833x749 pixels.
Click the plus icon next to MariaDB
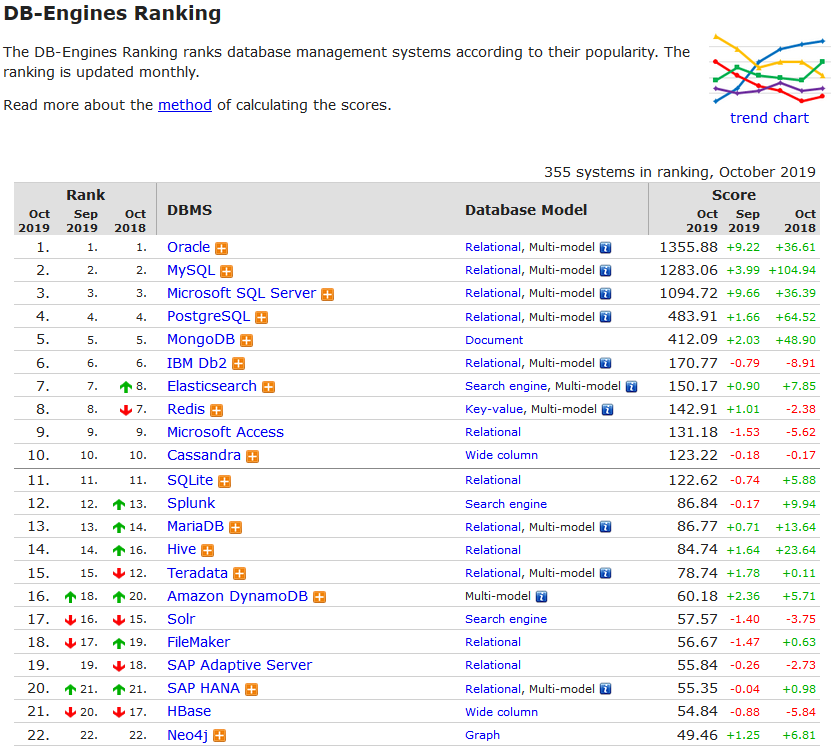point(235,527)
